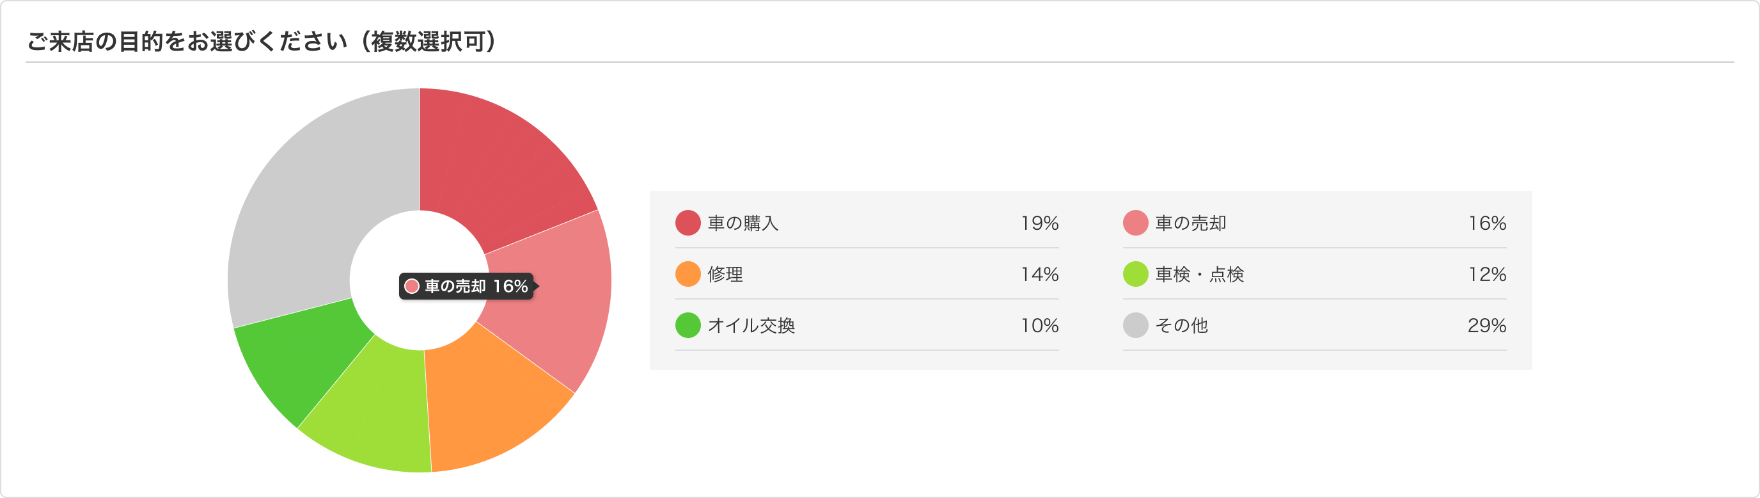1760x498 pixels.
Task: Click the lime 車検・点検 legend dot
Action: [x=1135, y=274]
